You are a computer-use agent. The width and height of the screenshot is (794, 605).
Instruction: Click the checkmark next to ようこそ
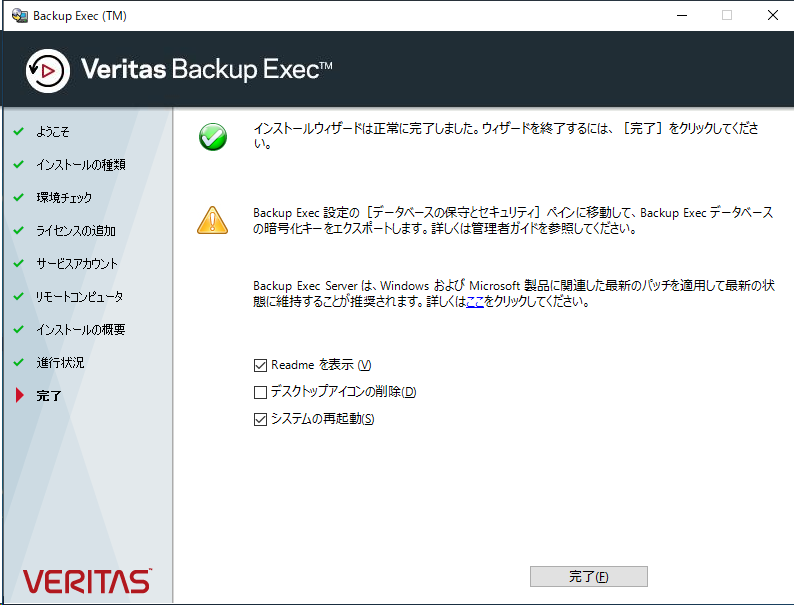(x=19, y=132)
